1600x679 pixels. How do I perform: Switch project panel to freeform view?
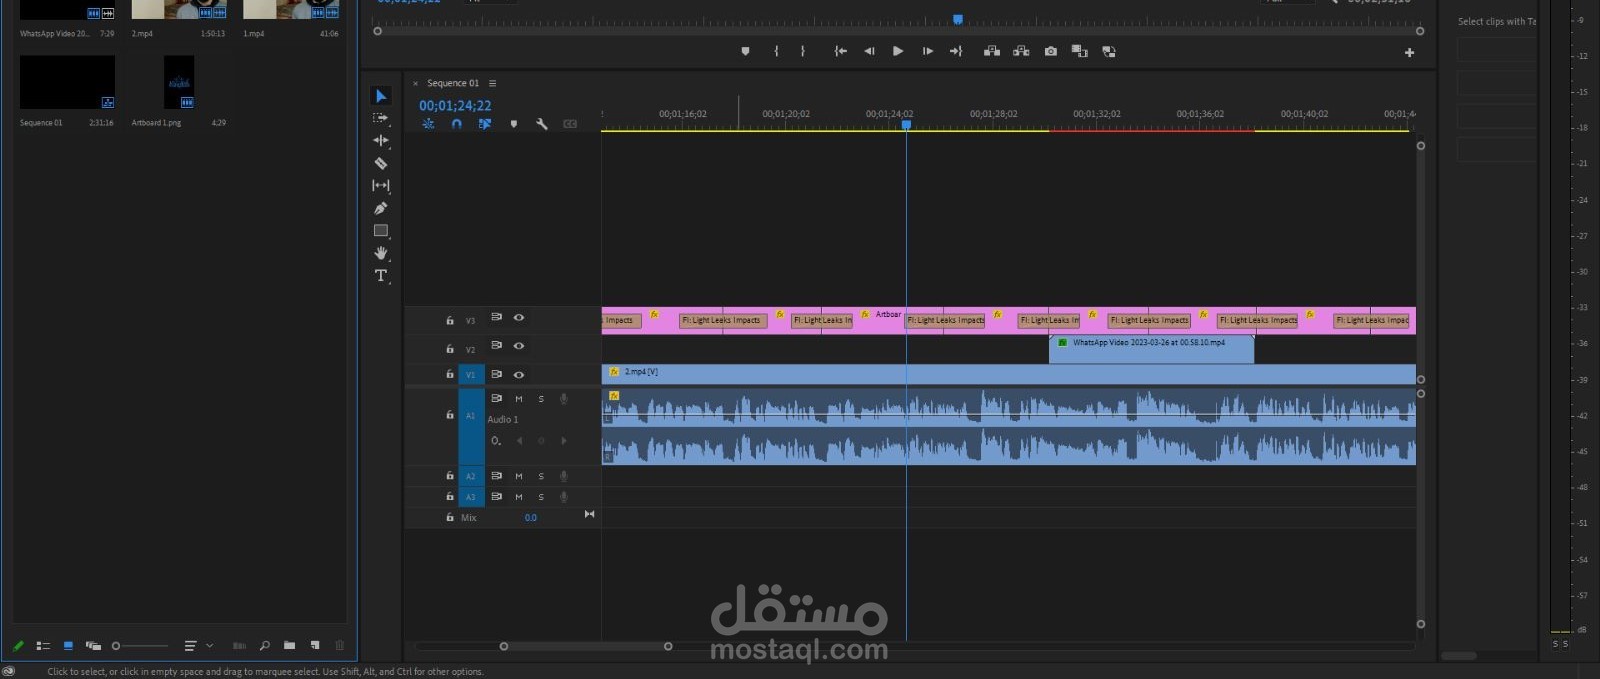pos(93,646)
